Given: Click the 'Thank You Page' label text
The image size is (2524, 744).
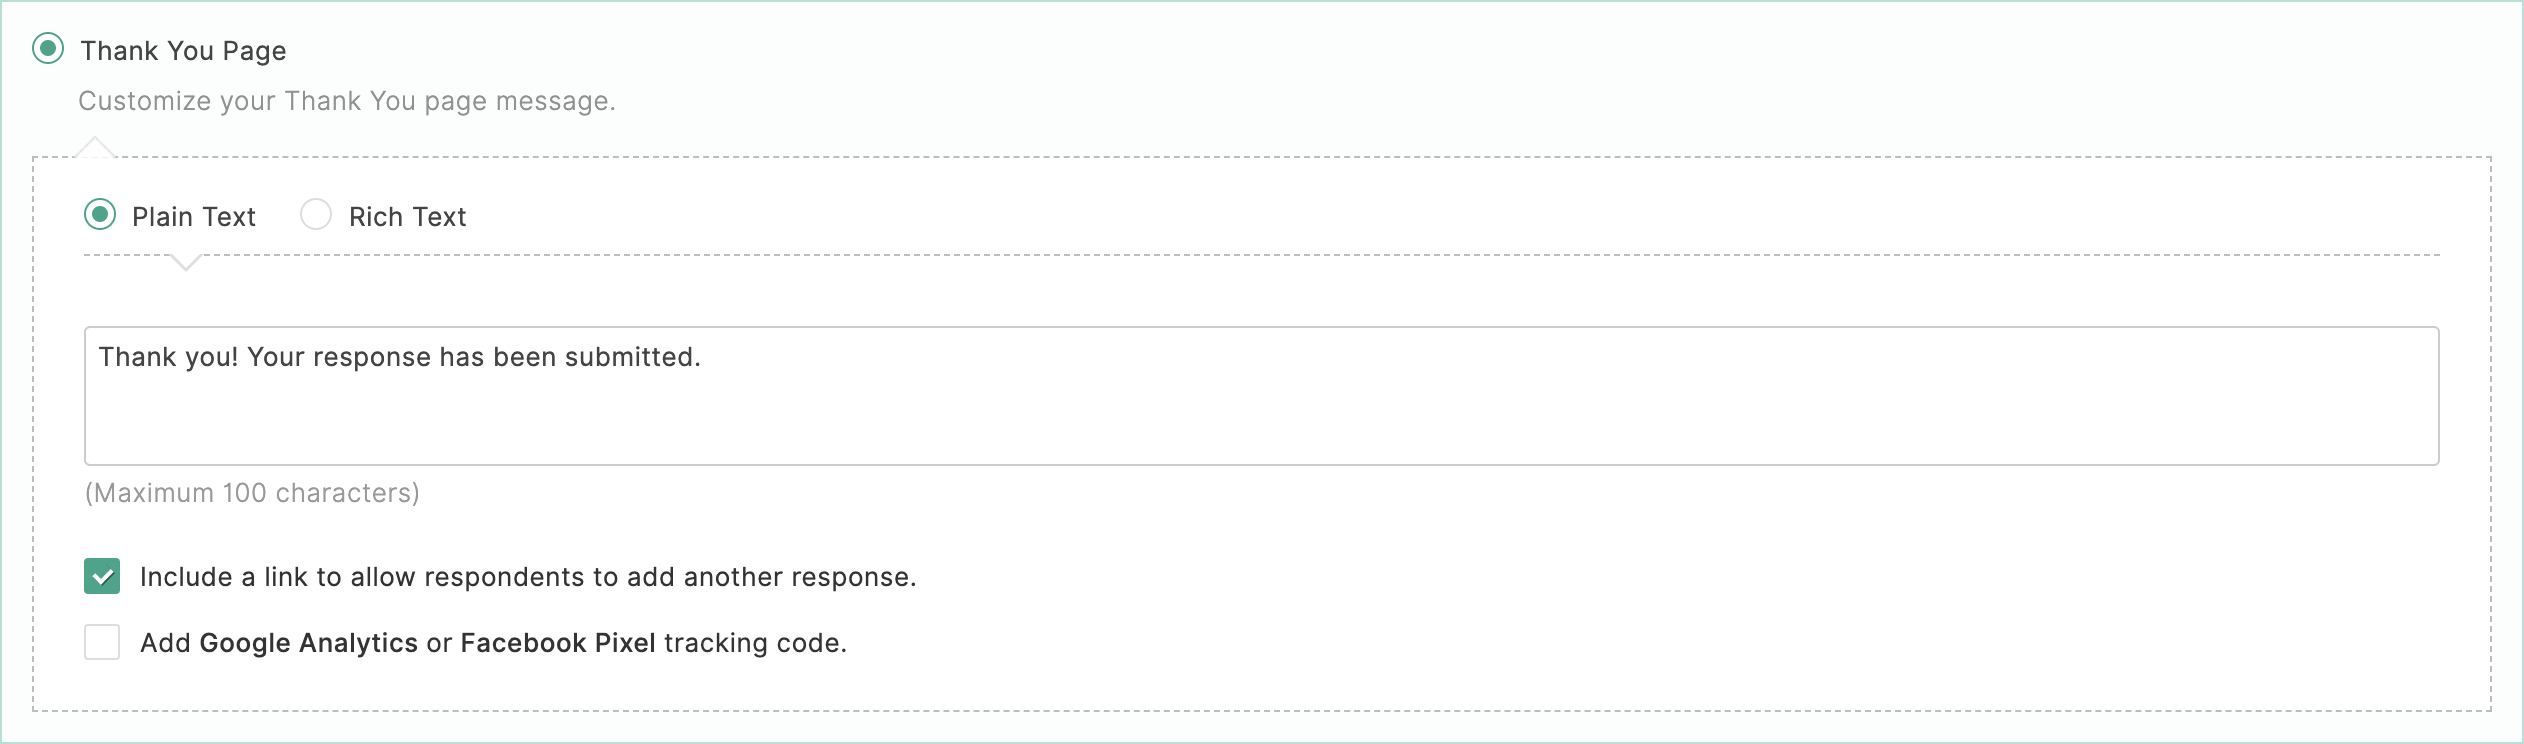Looking at the screenshot, I should (x=183, y=51).
